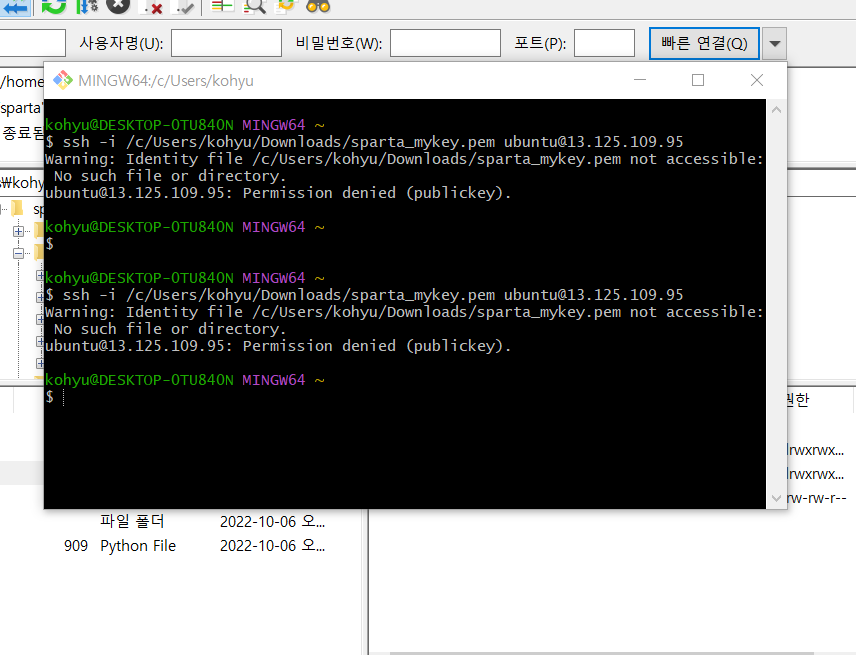Maximize the MINGW64 terminal window
This screenshot has height=655, width=856.
[698, 80]
